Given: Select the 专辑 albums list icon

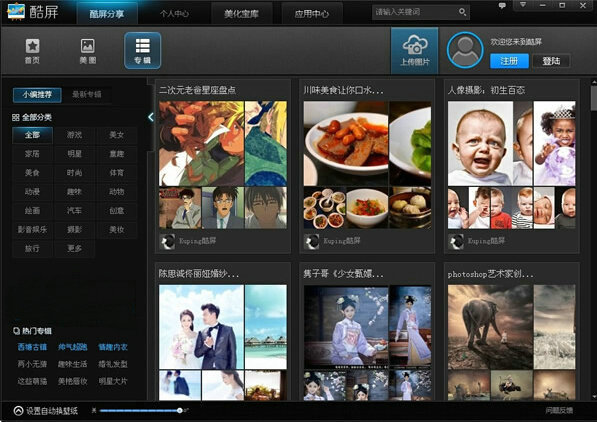Looking at the screenshot, I should tap(142, 50).
